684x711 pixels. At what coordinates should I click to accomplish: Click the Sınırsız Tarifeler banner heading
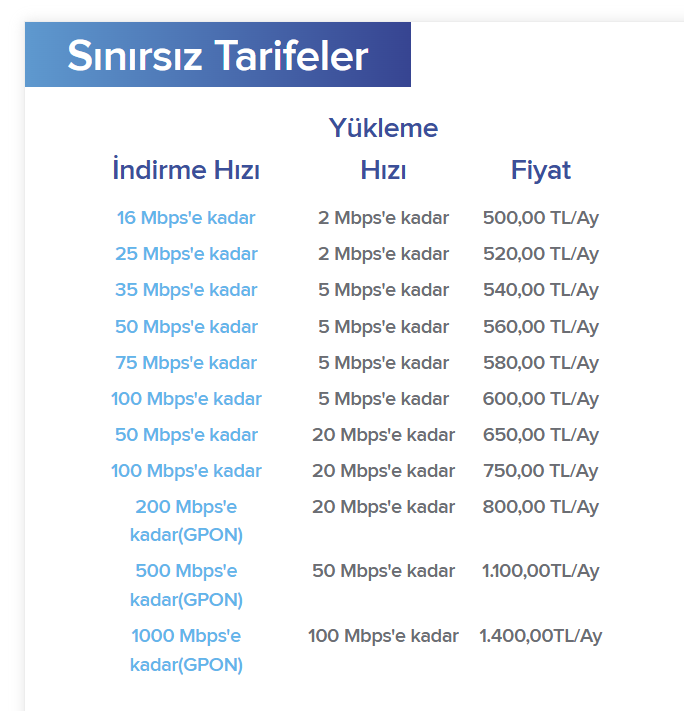[x=218, y=55]
